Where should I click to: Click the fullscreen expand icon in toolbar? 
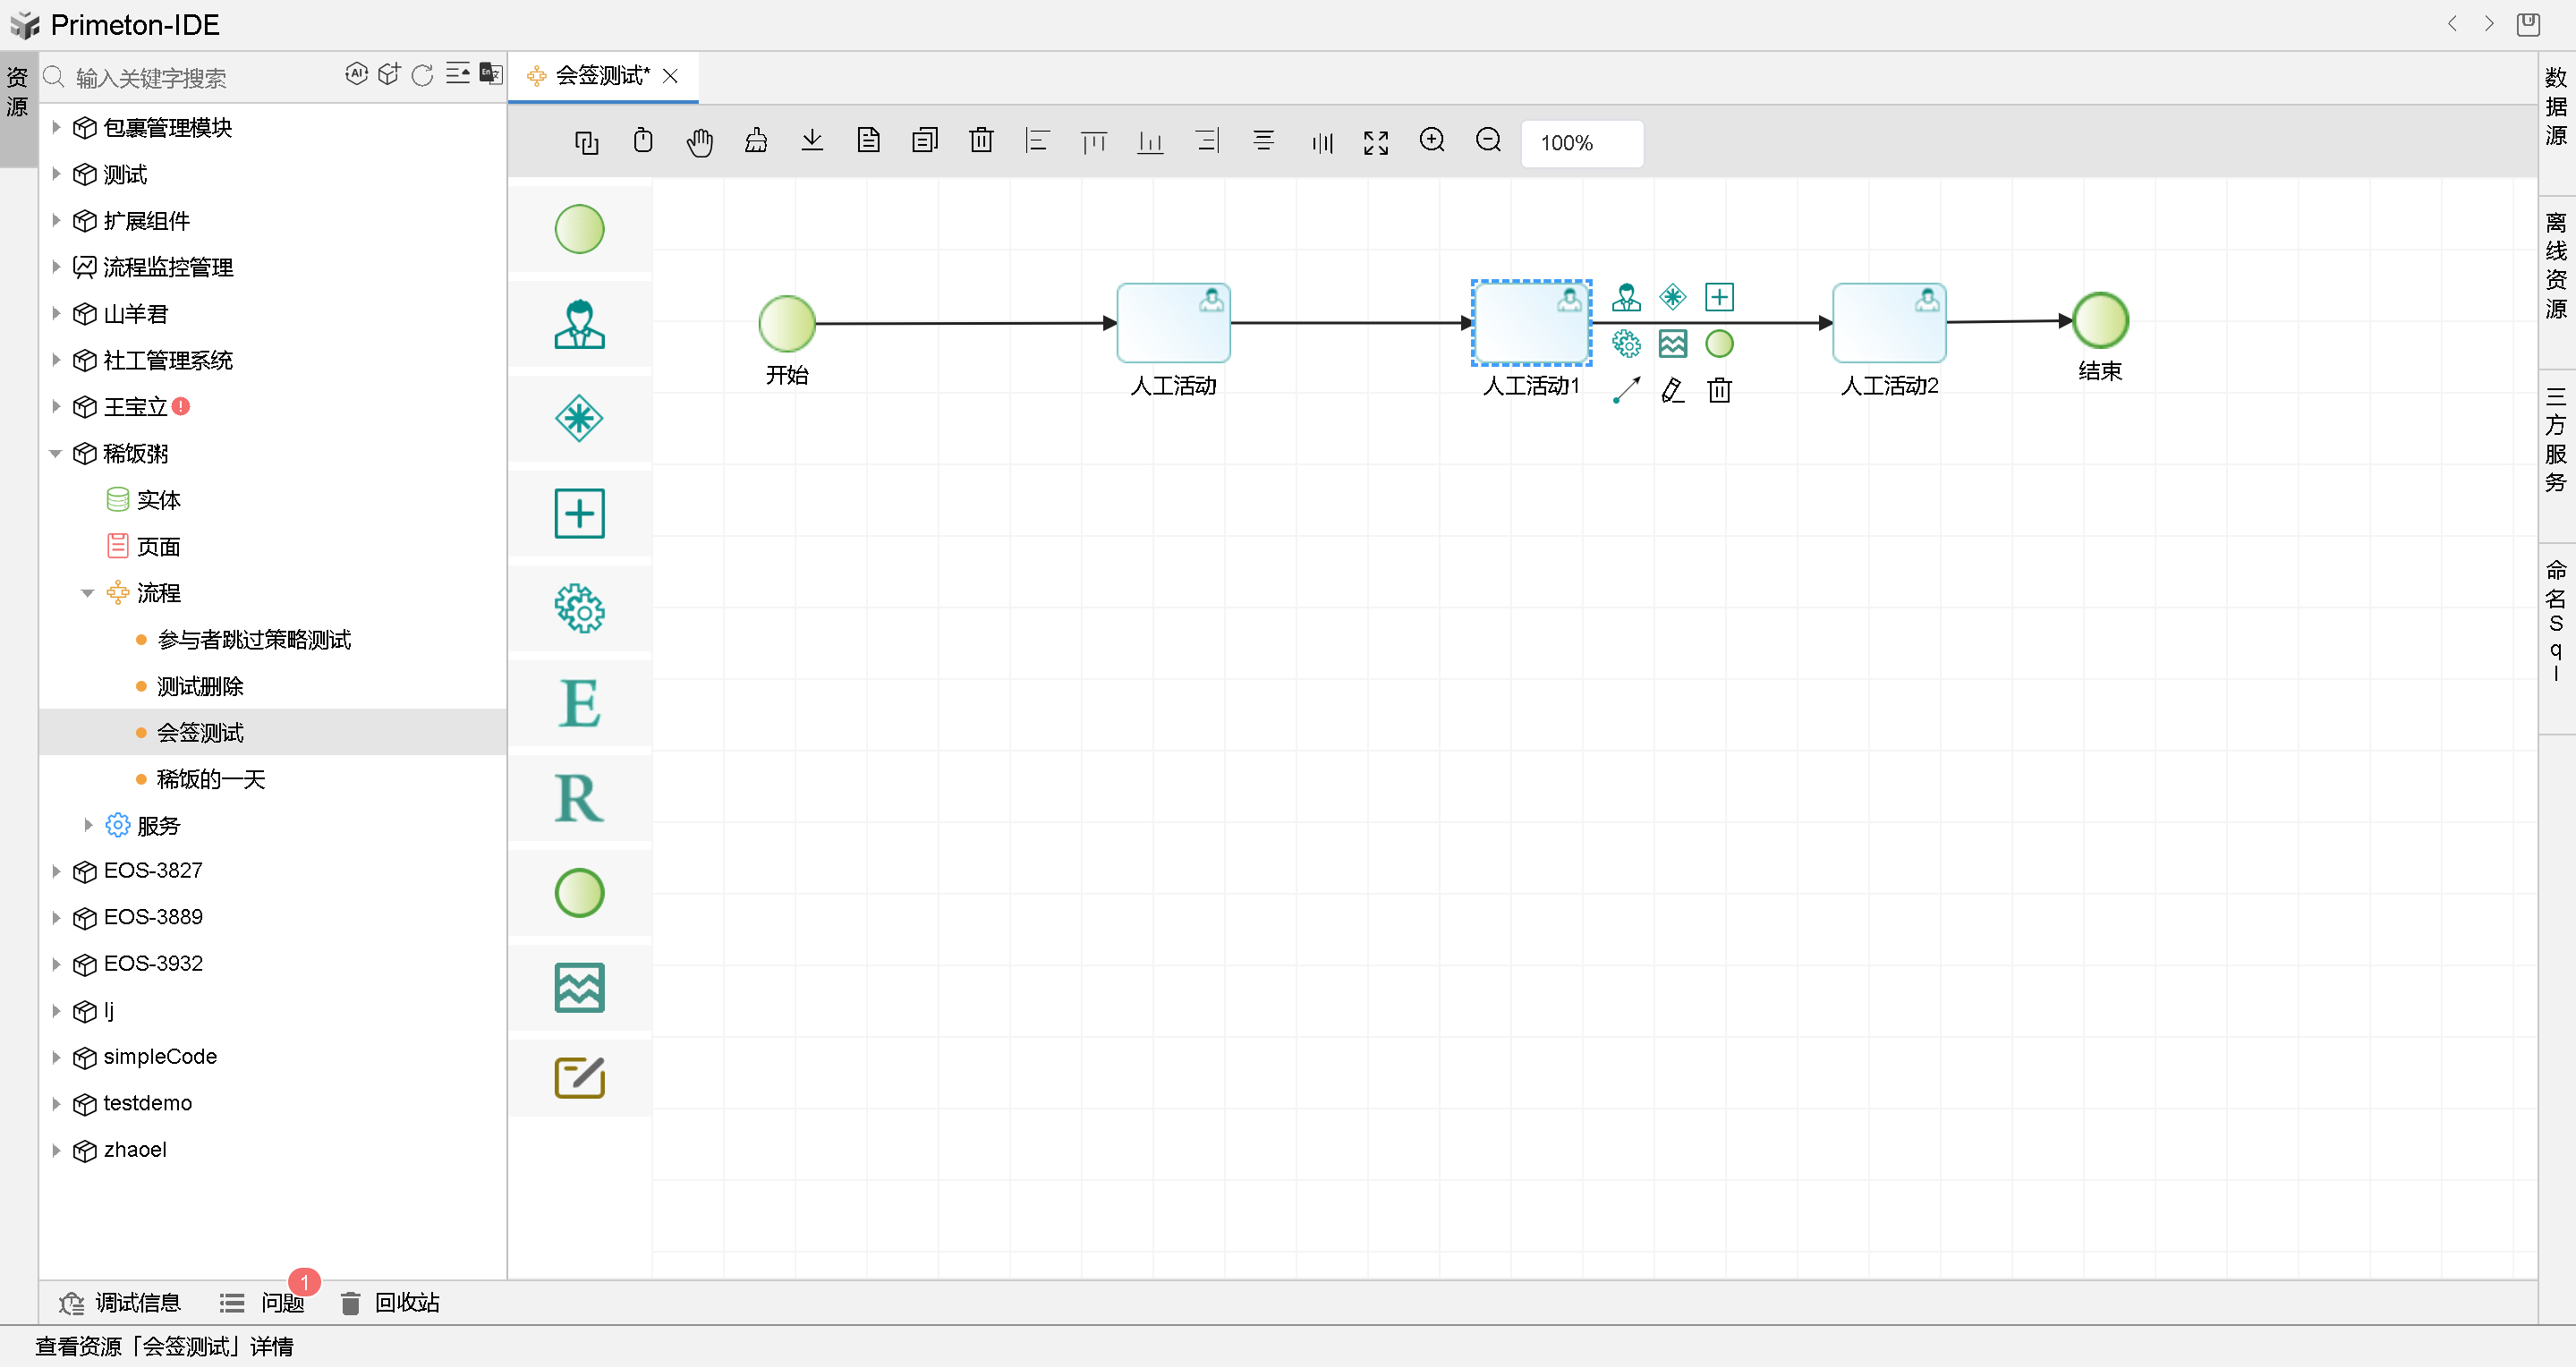pos(1375,143)
